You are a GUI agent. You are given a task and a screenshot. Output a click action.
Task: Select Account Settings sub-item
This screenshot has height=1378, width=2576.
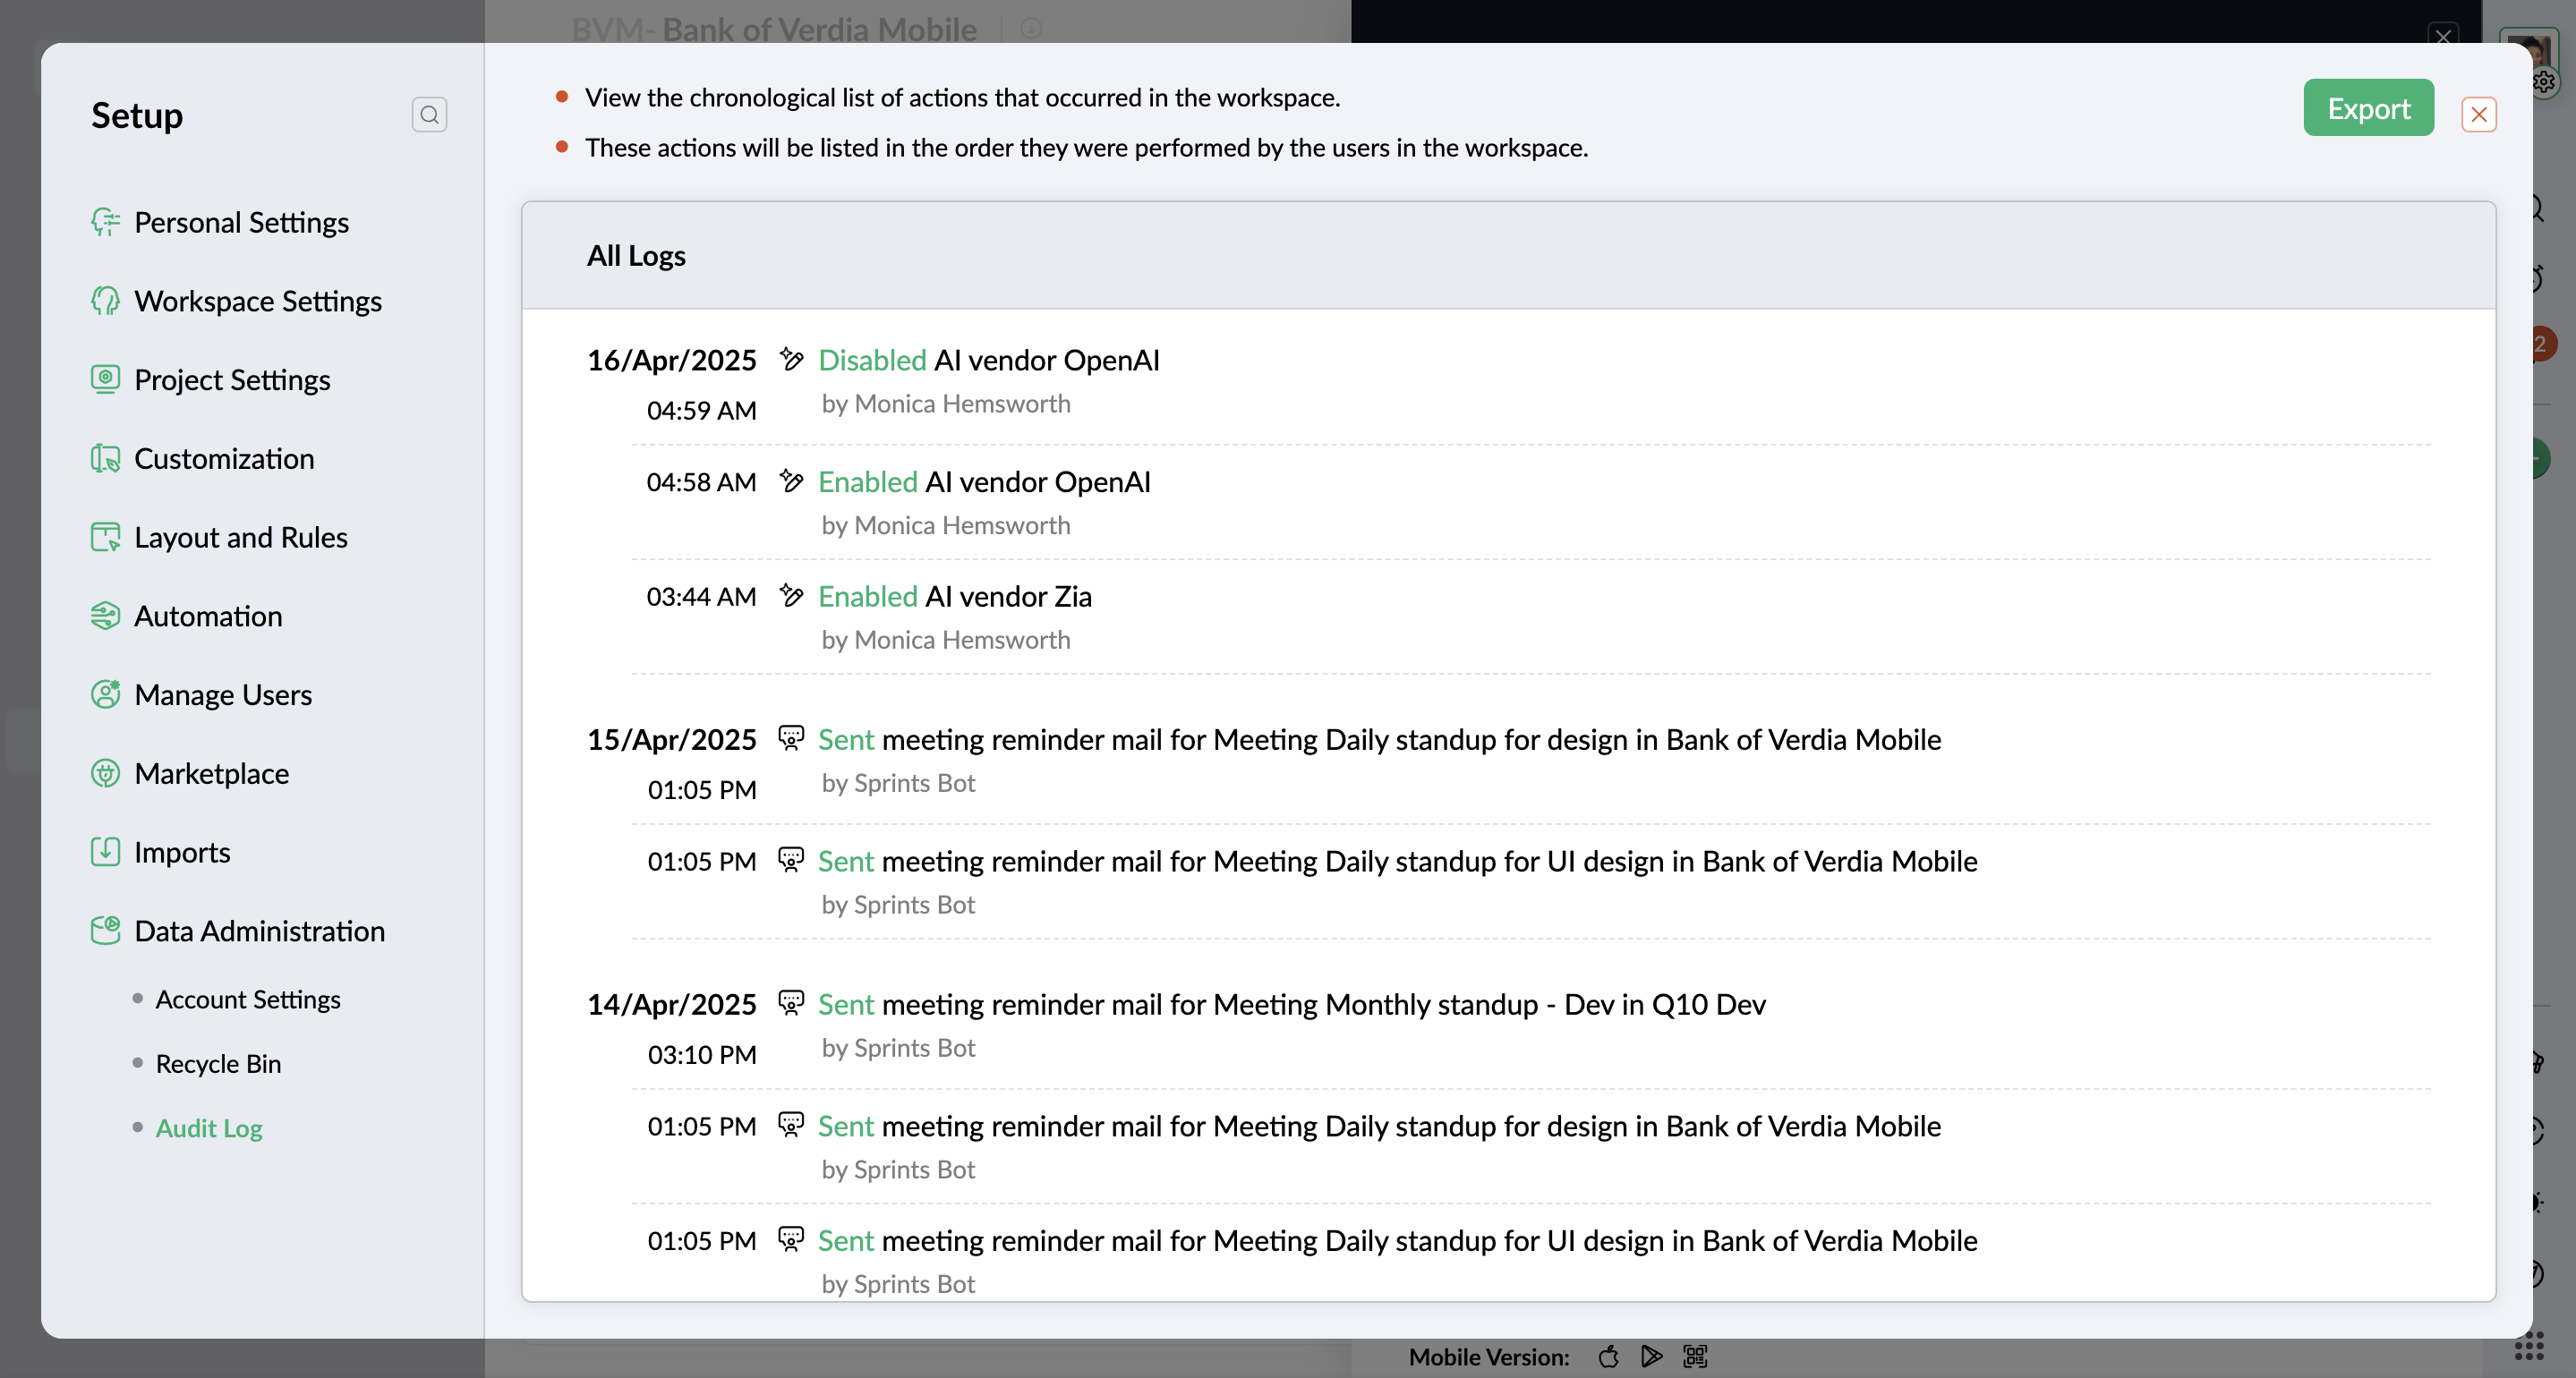click(x=248, y=999)
